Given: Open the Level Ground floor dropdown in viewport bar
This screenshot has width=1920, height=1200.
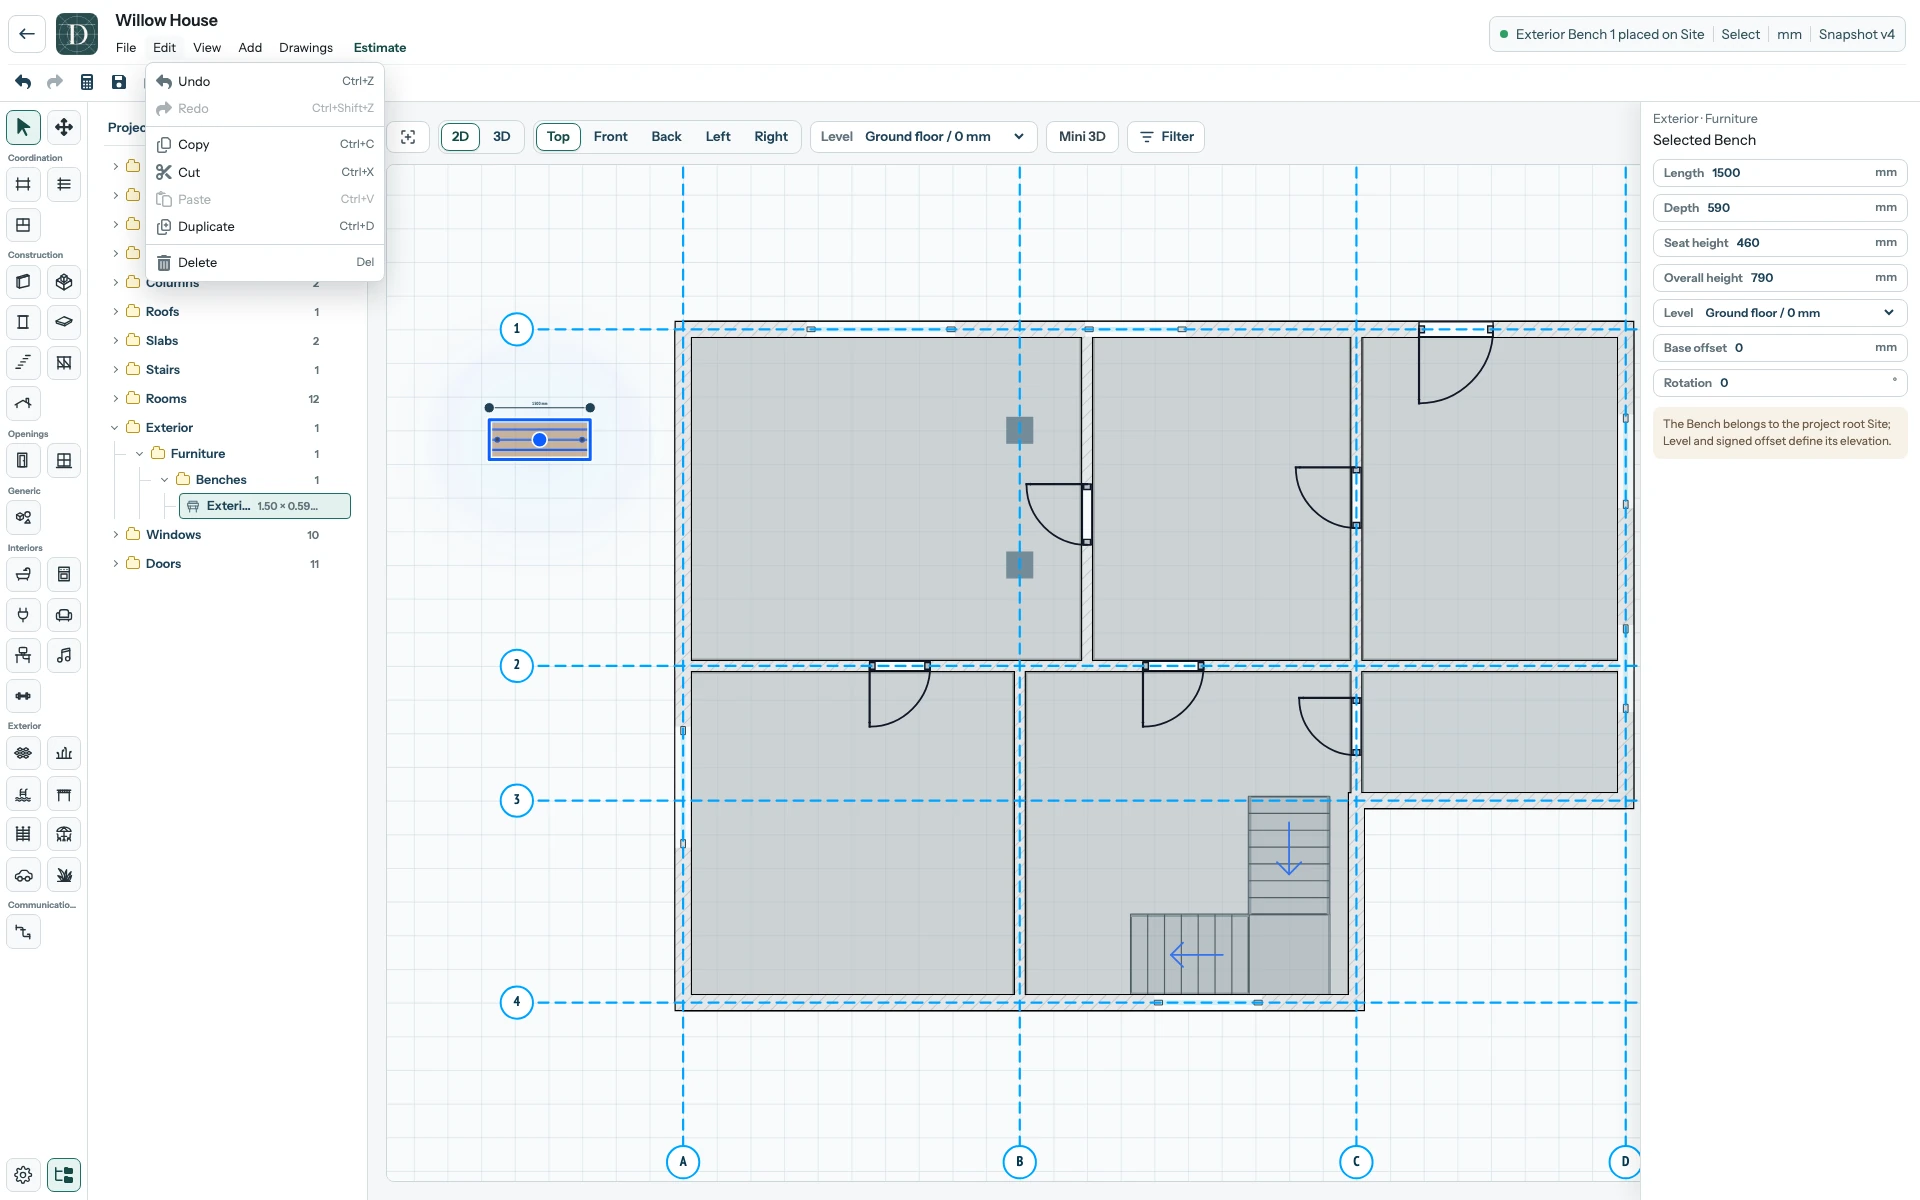Looking at the screenshot, I should point(923,137).
